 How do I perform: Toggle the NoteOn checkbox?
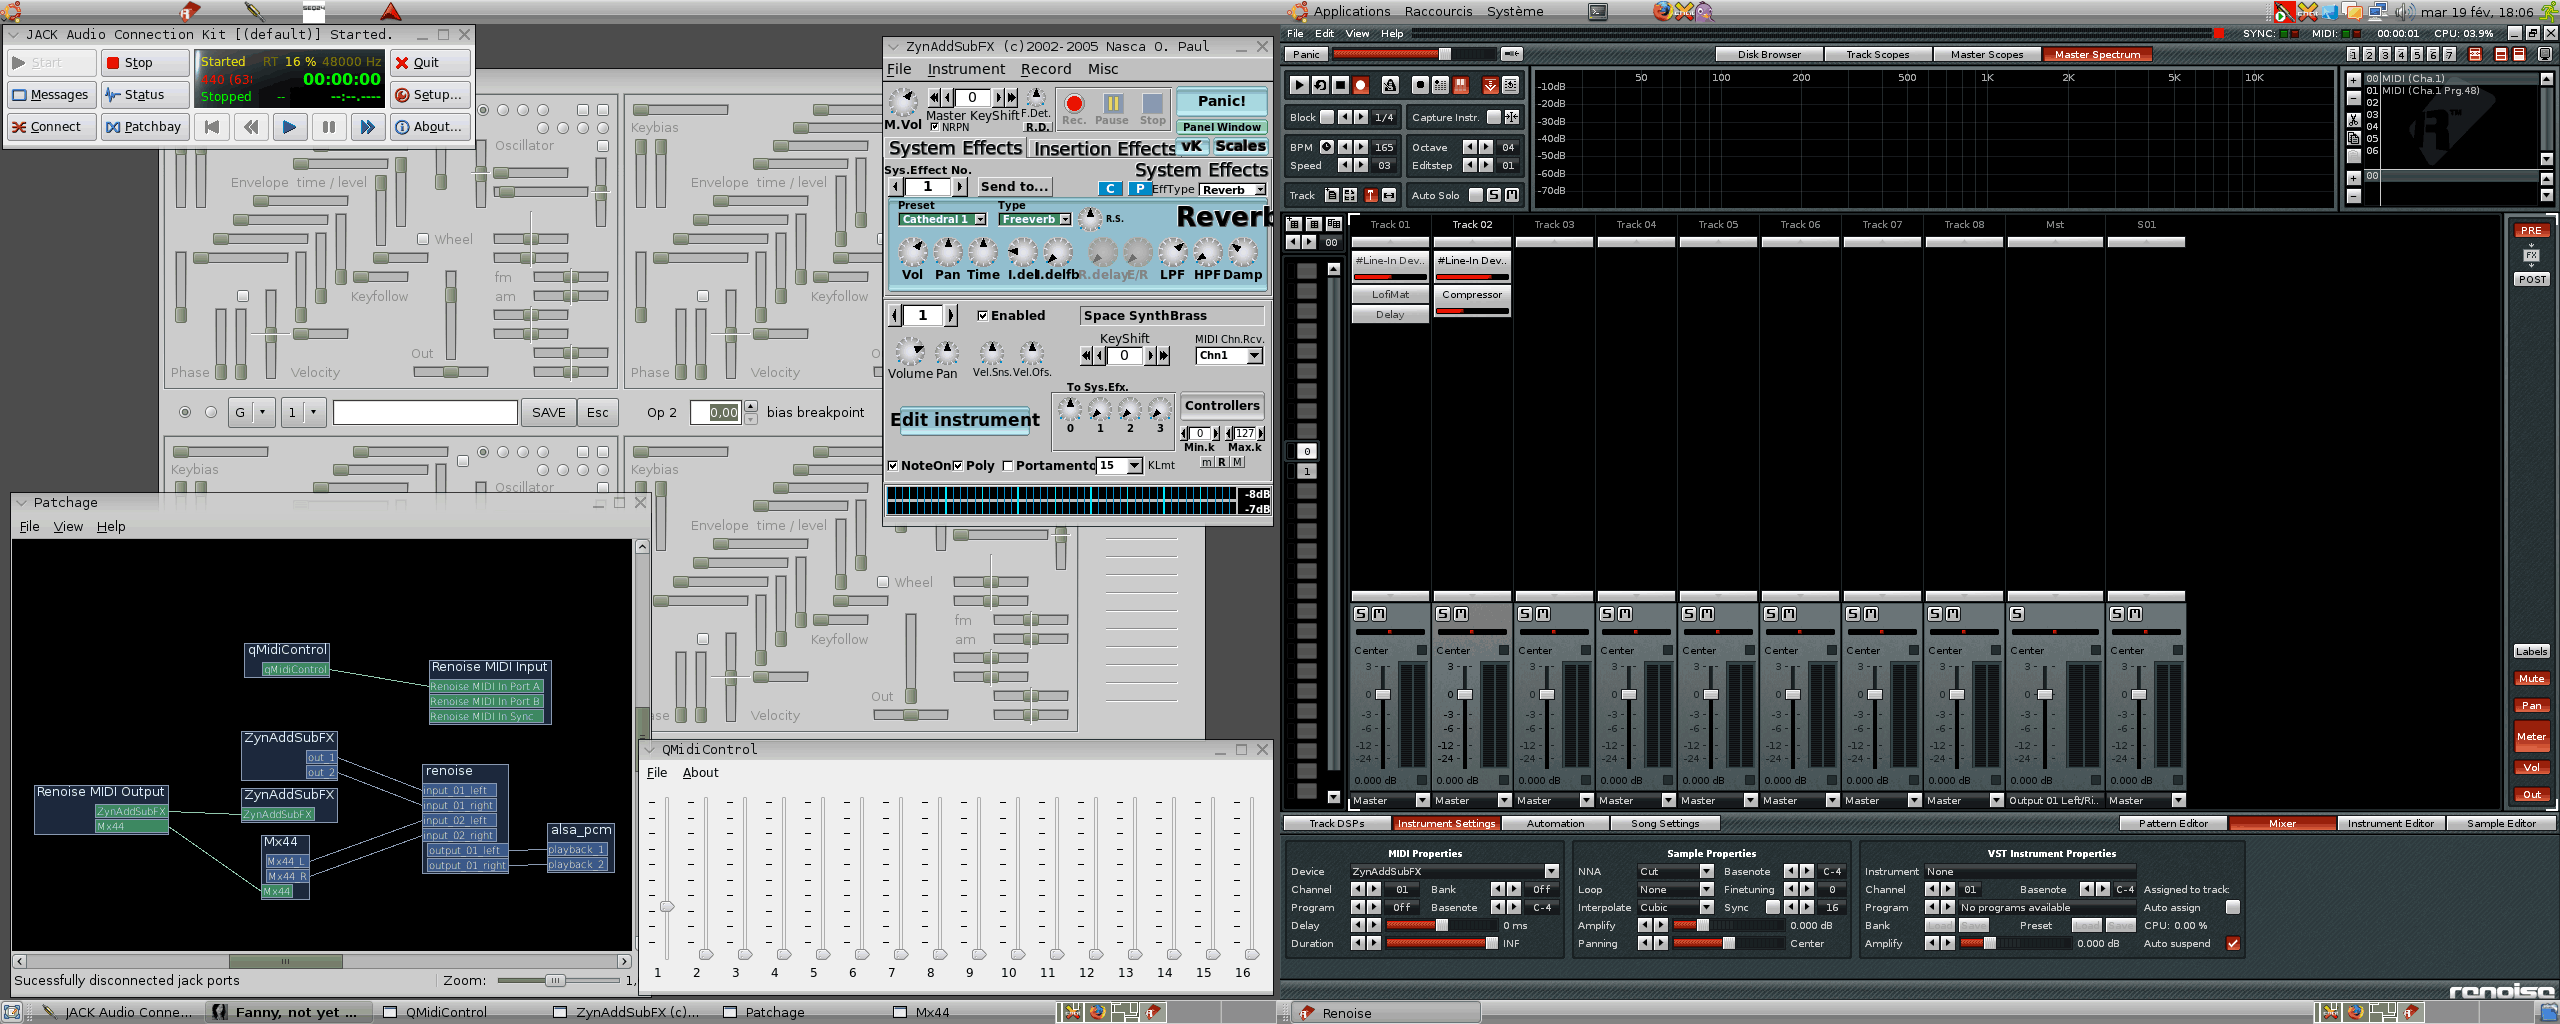(x=893, y=466)
